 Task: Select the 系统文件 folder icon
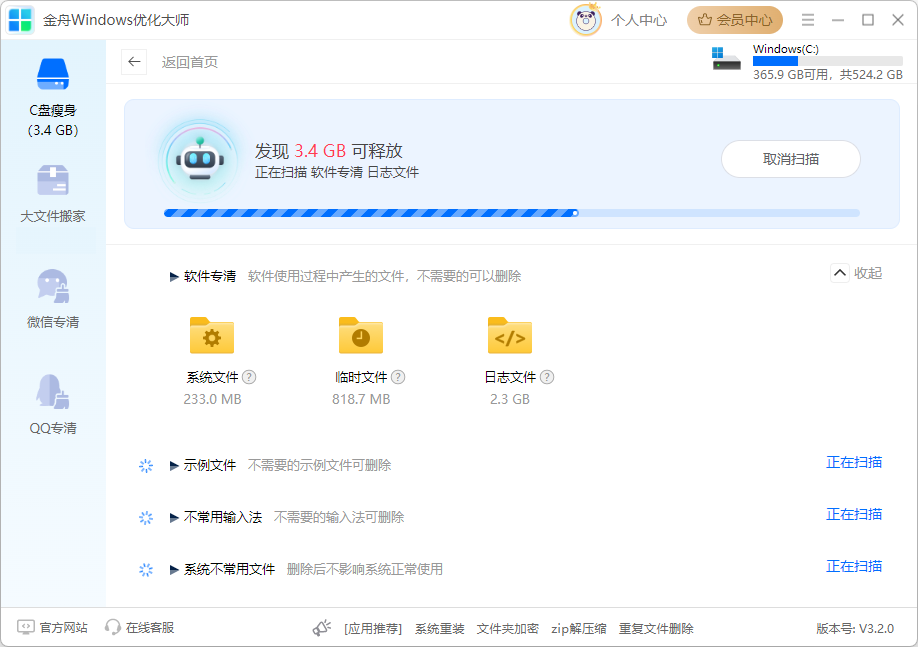tap(212, 335)
